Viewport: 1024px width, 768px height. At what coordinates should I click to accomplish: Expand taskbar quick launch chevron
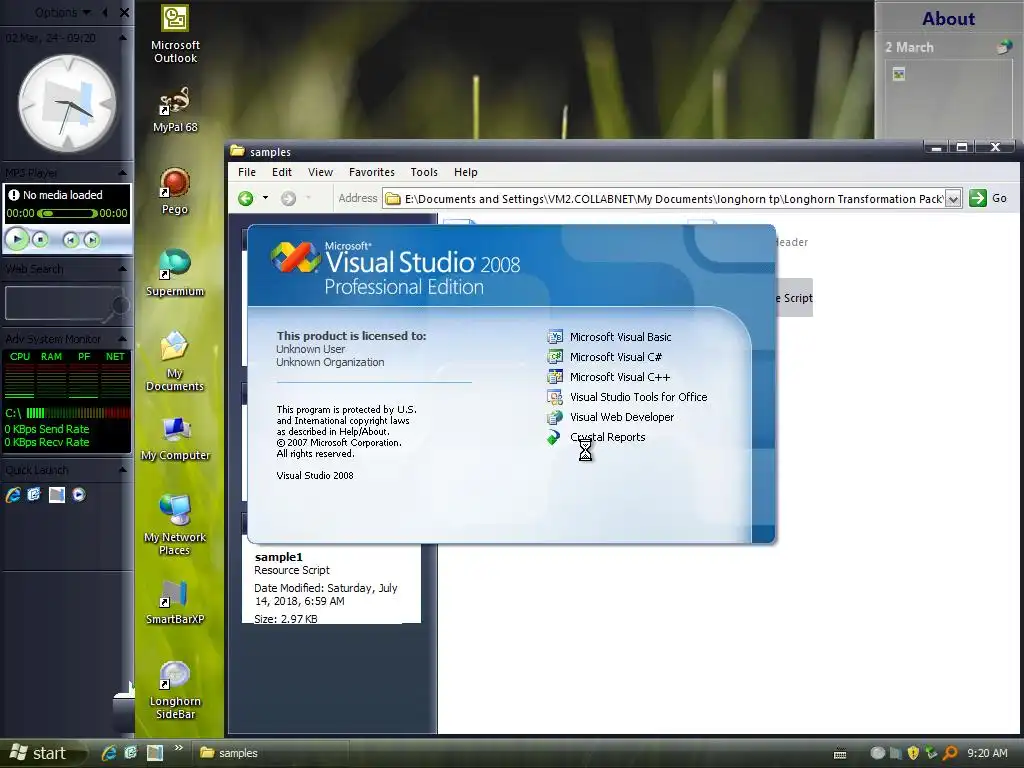coord(178,748)
